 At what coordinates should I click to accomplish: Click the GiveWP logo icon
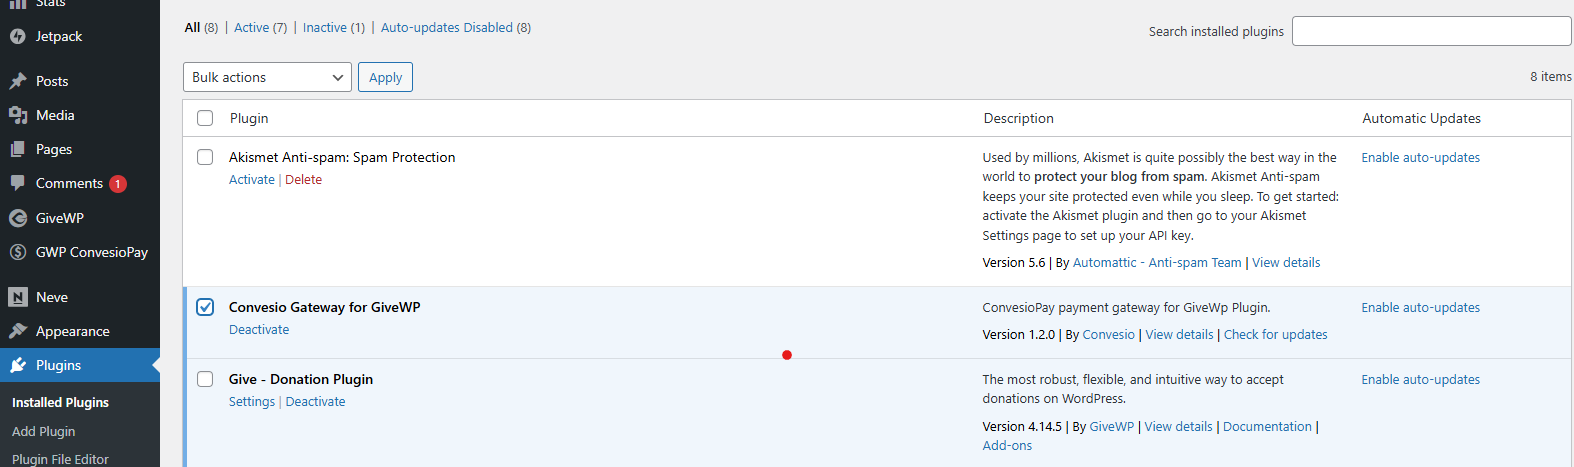click(x=18, y=218)
